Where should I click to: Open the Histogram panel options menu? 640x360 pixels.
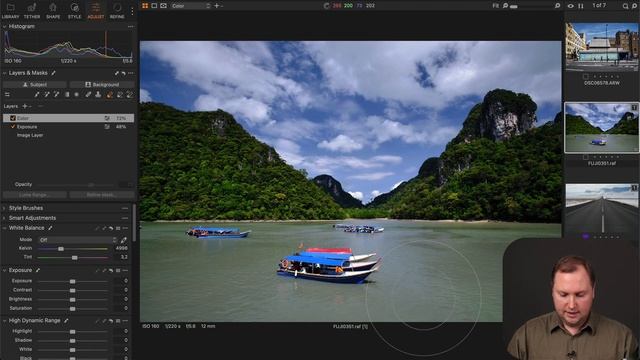click(131, 27)
